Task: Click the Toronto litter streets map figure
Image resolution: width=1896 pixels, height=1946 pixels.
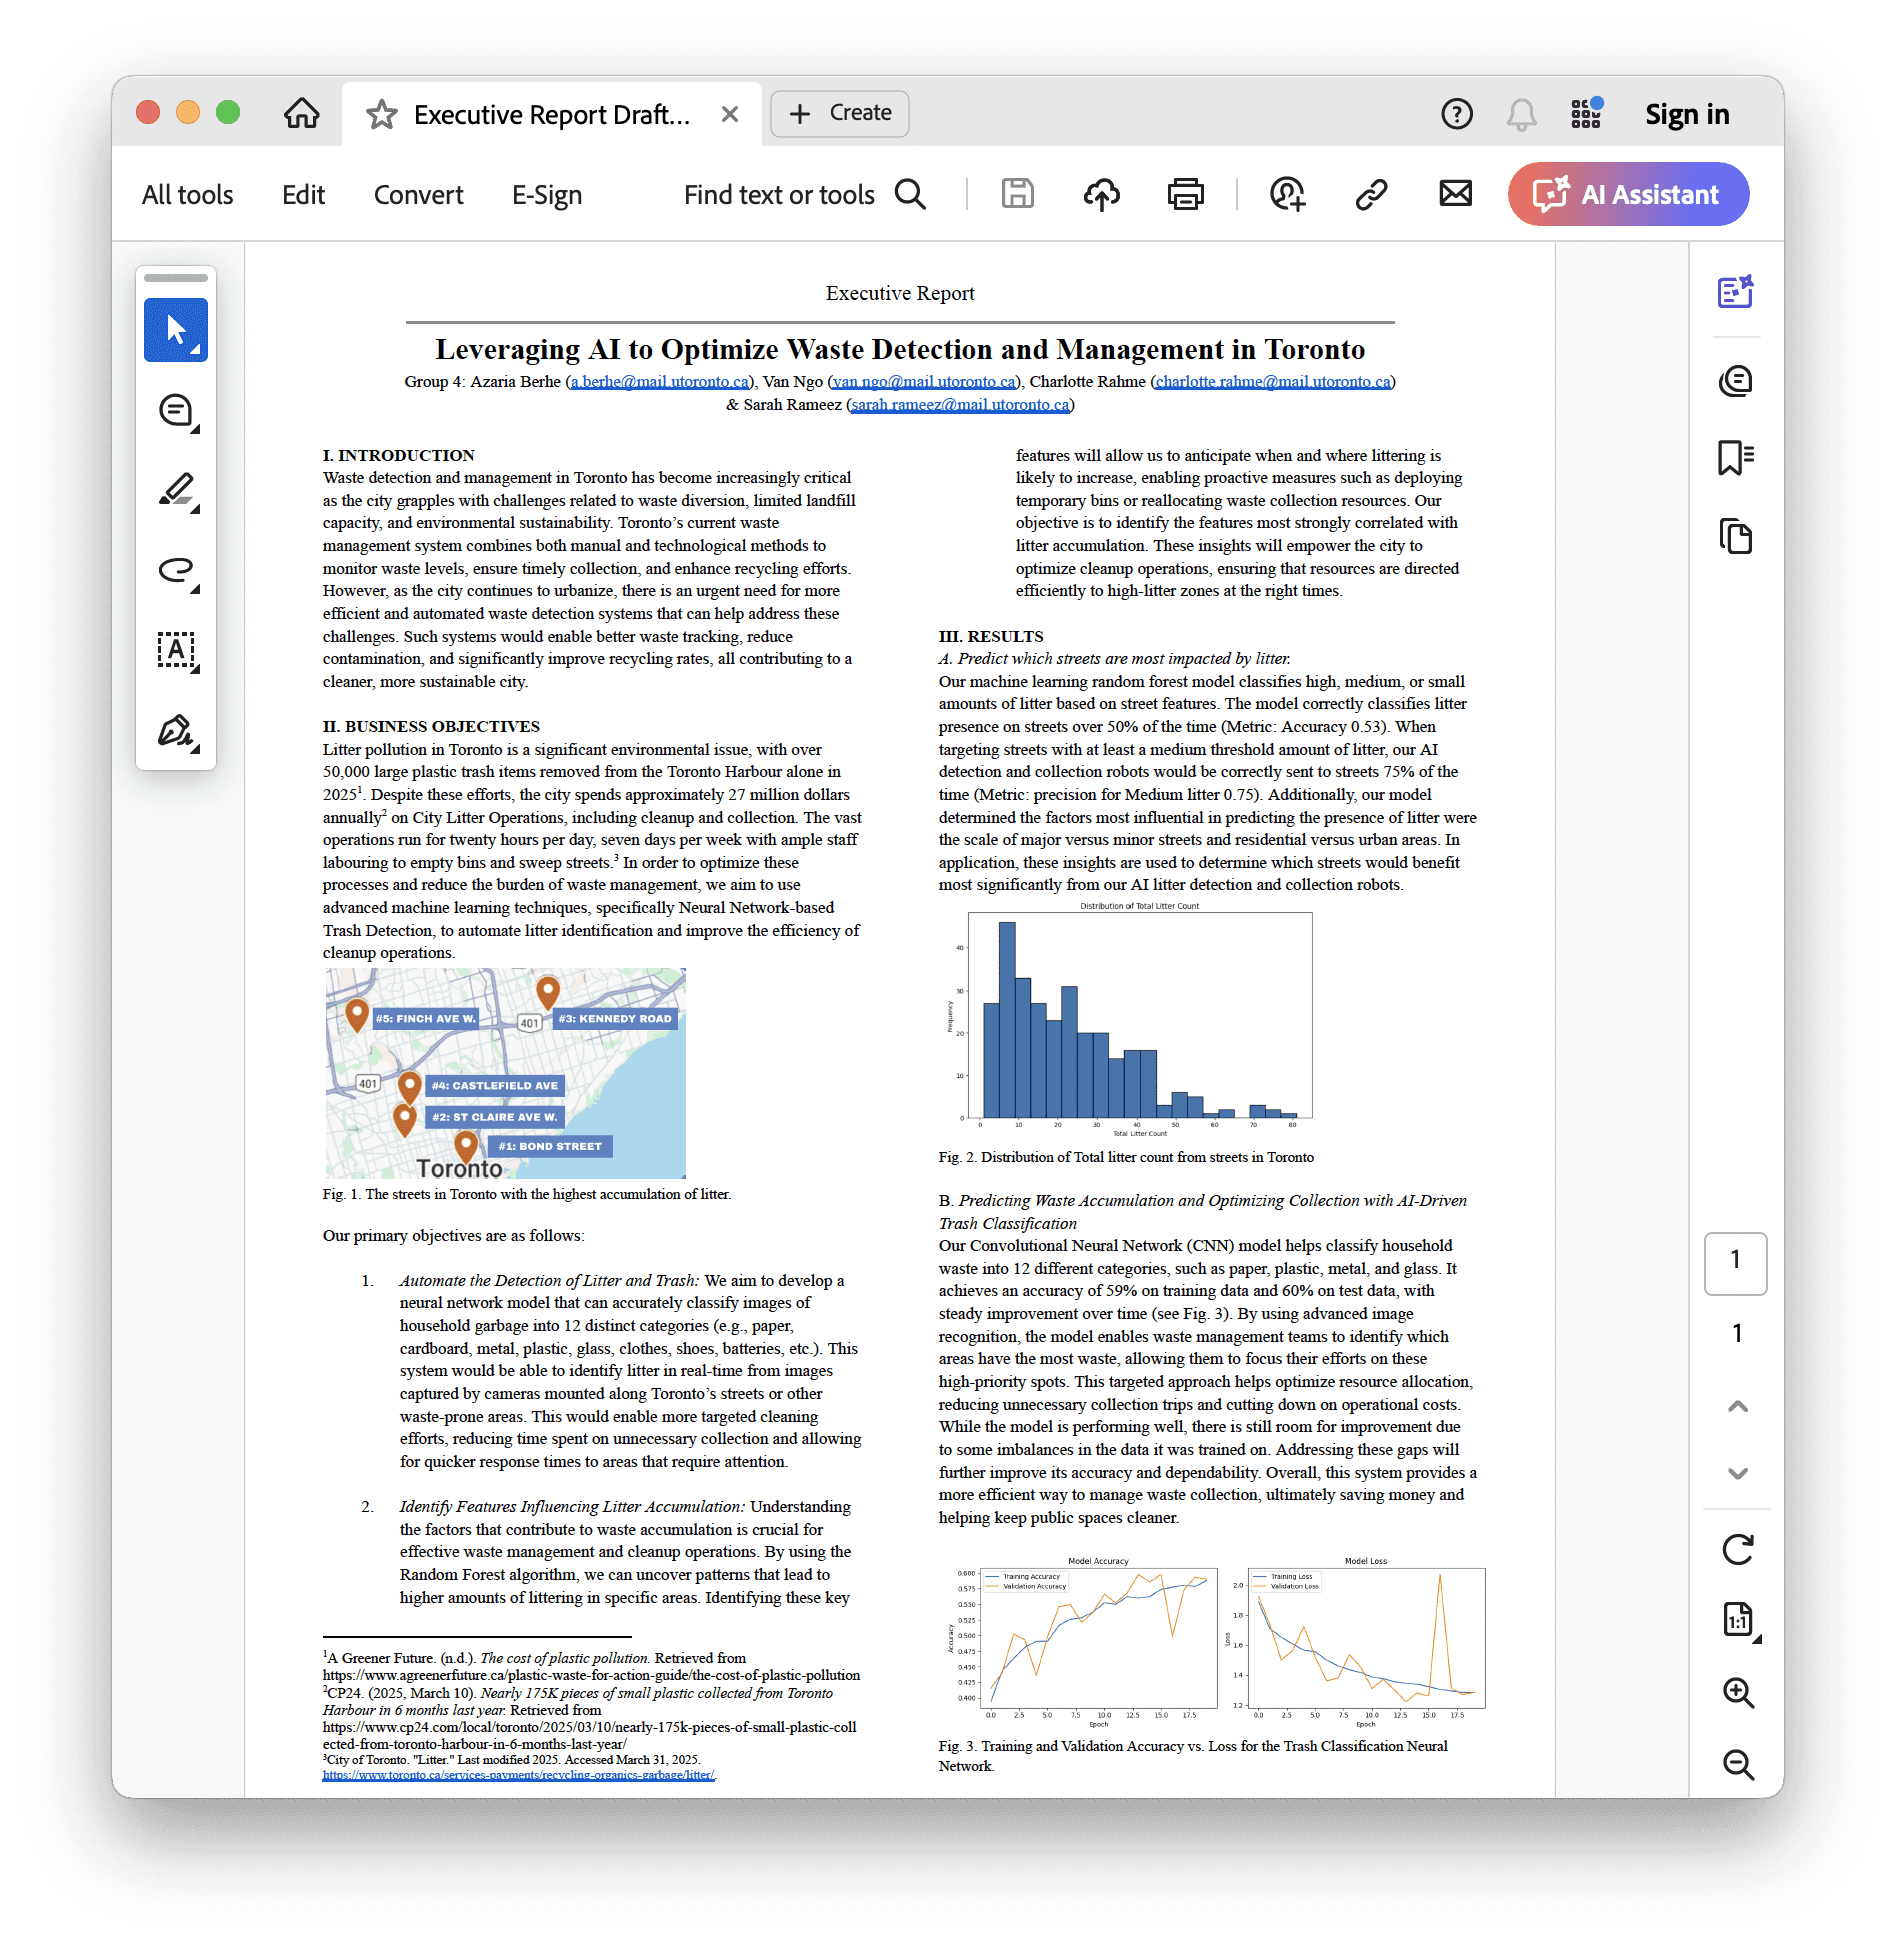Action: tap(505, 1072)
